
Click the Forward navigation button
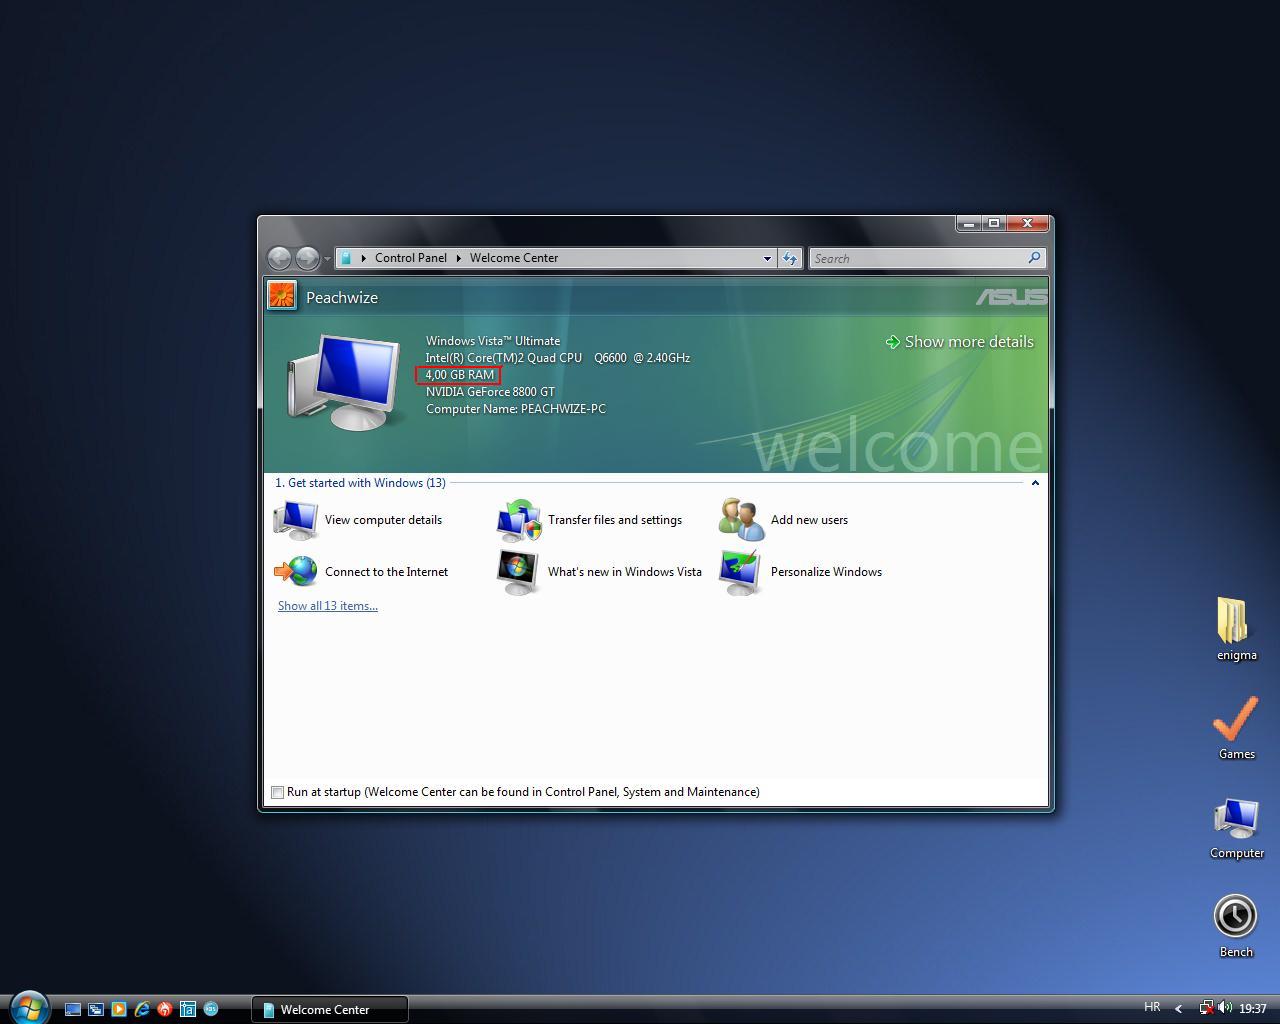[x=307, y=258]
